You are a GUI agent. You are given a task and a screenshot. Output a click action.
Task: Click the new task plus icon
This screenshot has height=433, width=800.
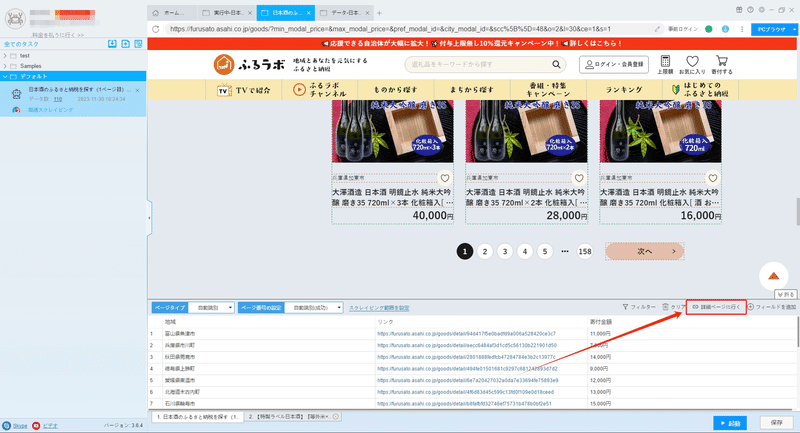(x=126, y=44)
